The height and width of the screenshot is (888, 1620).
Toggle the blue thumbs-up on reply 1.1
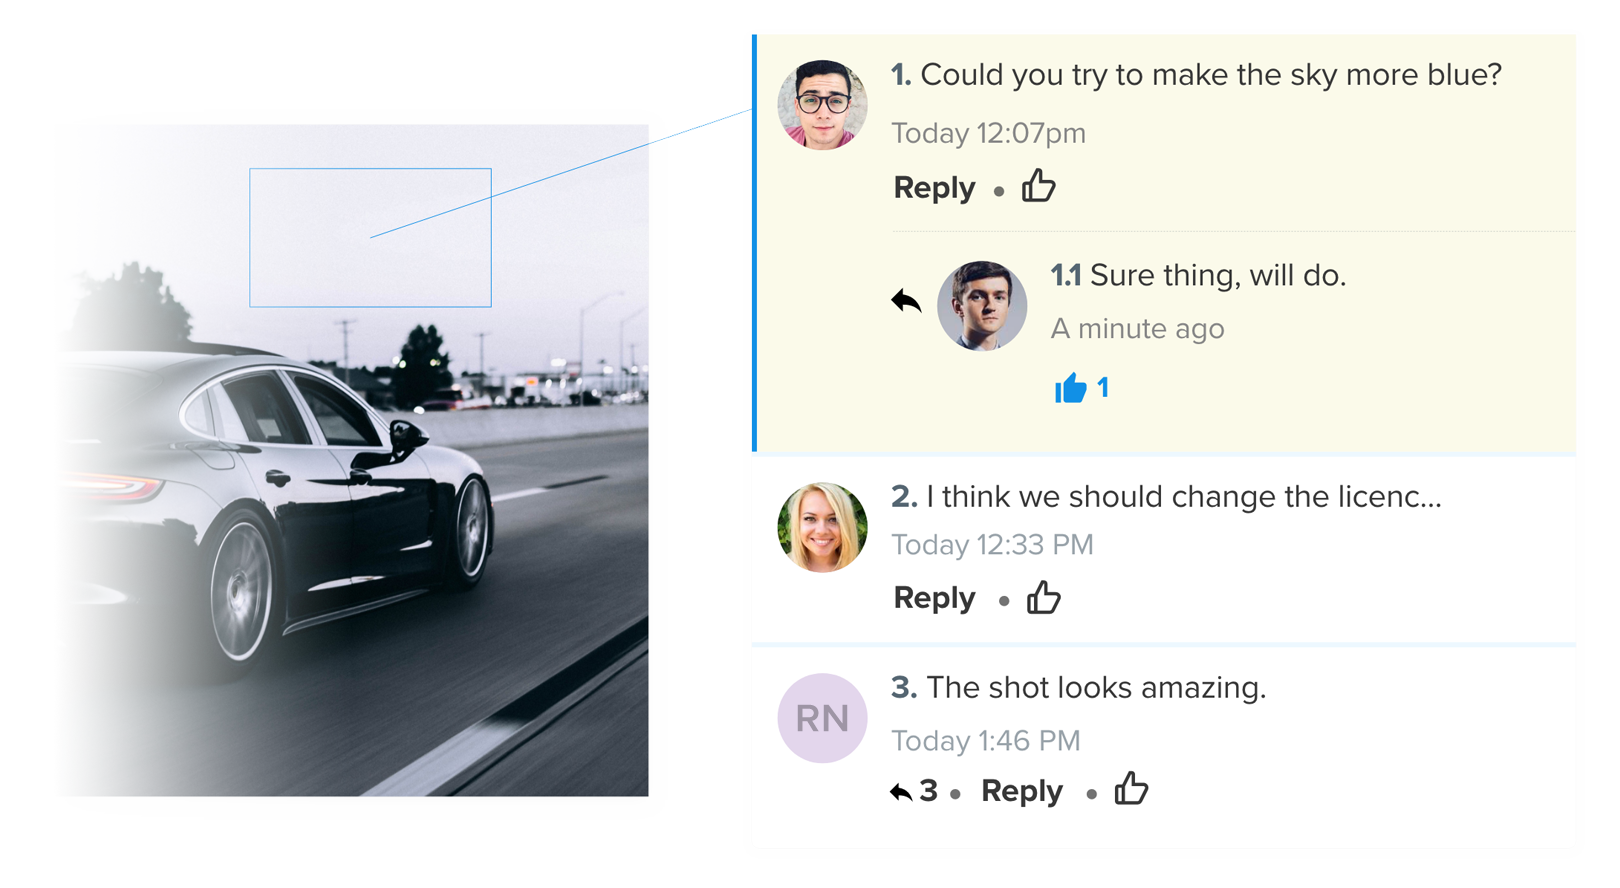[1071, 388]
